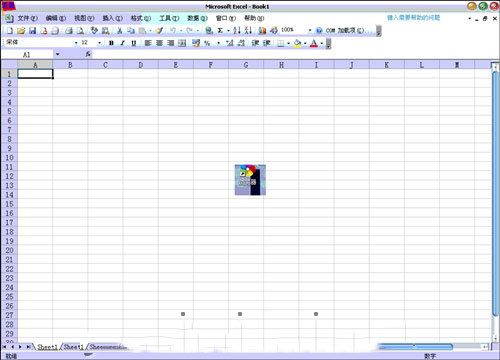The image size is (500, 360).
Task: Click the font color A swatch
Action: [x=314, y=43]
